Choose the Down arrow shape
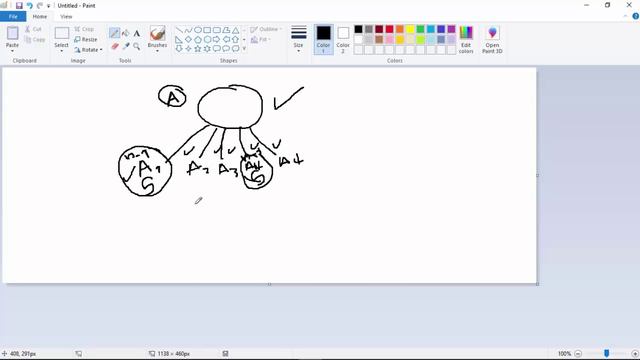640x360 pixels. tap(179, 49)
